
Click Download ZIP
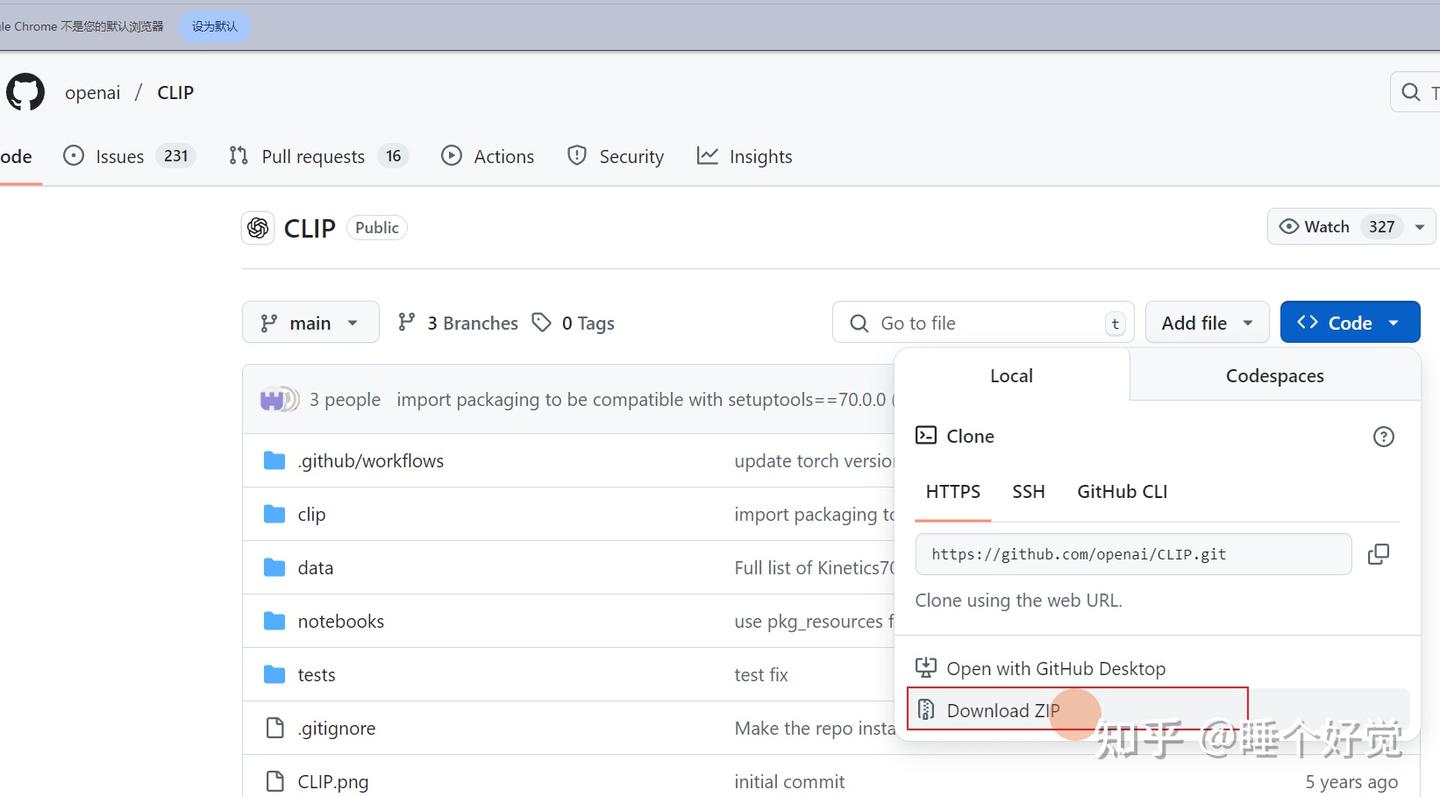tap(1002, 710)
